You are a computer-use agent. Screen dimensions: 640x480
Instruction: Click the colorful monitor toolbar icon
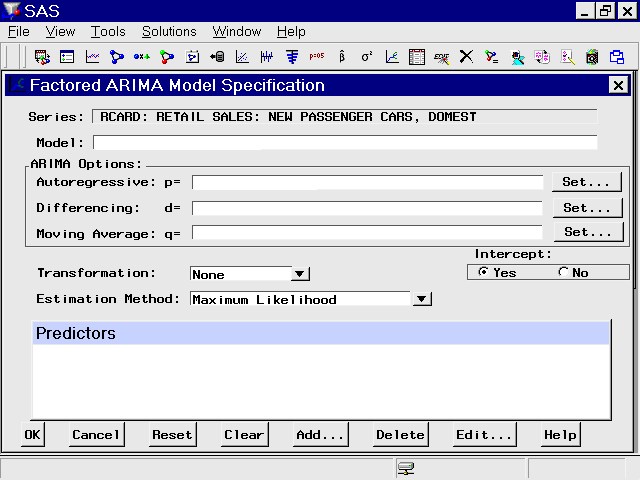click(518, 57)
